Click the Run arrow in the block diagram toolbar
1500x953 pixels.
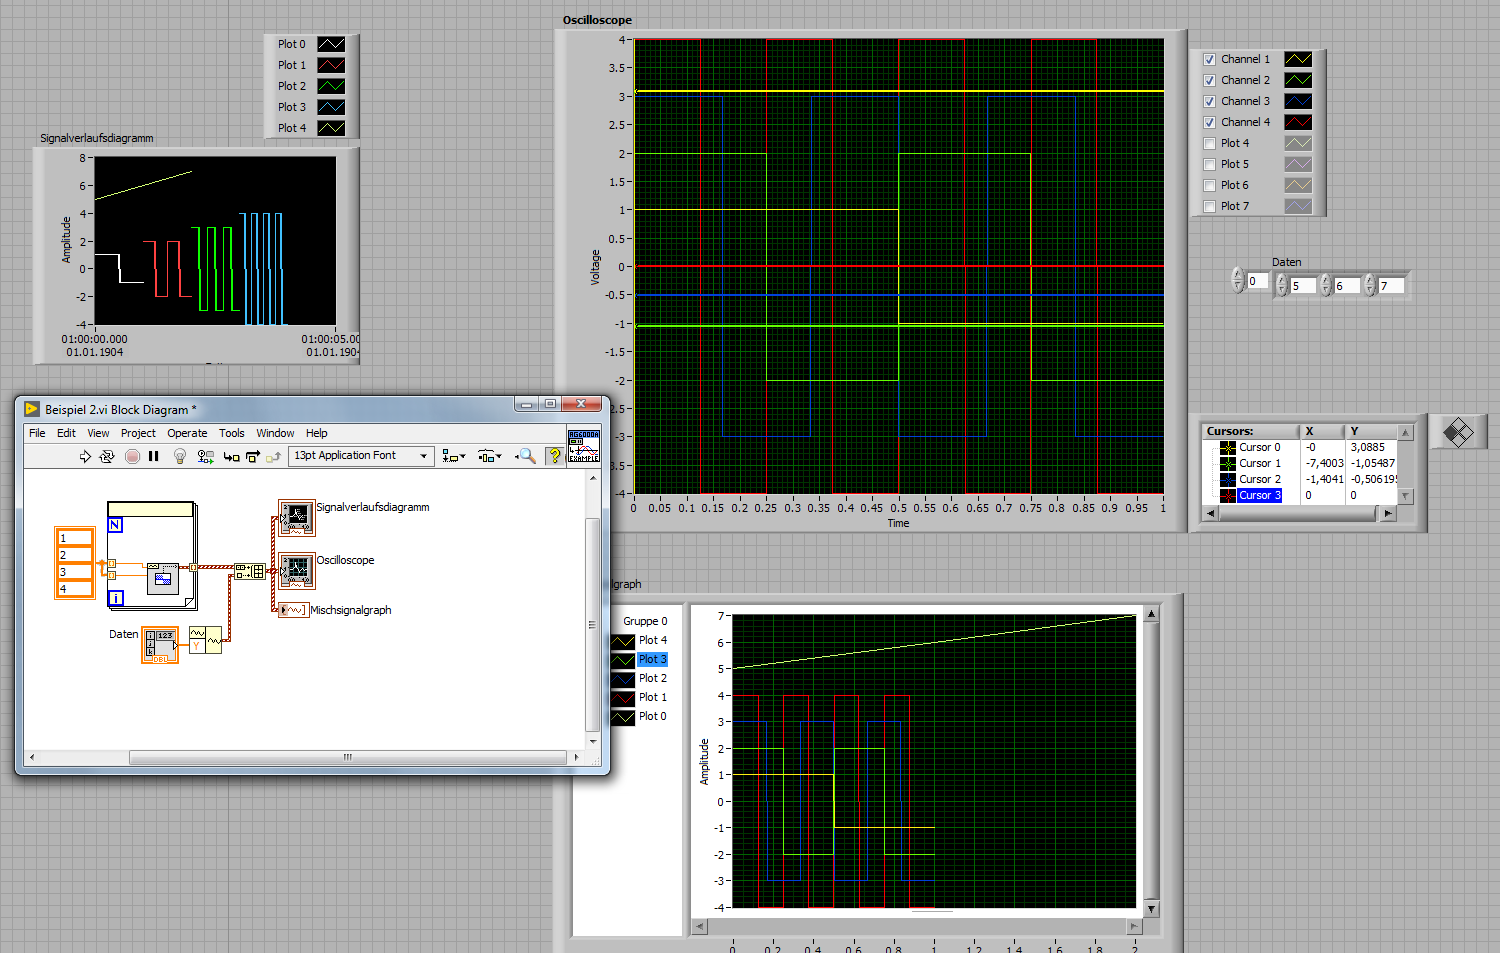coord(85,456)
